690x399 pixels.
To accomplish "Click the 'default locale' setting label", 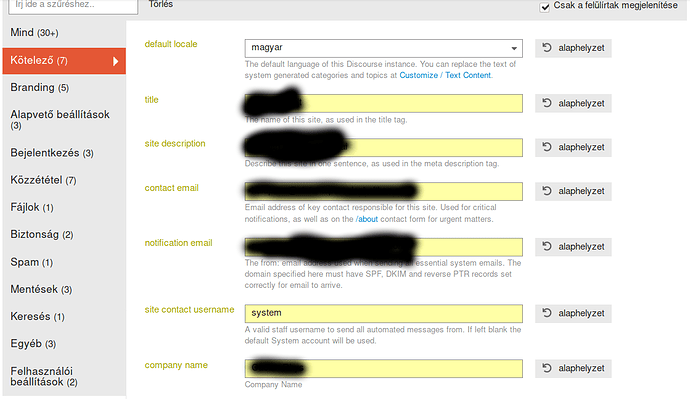I will coord(171,44).
